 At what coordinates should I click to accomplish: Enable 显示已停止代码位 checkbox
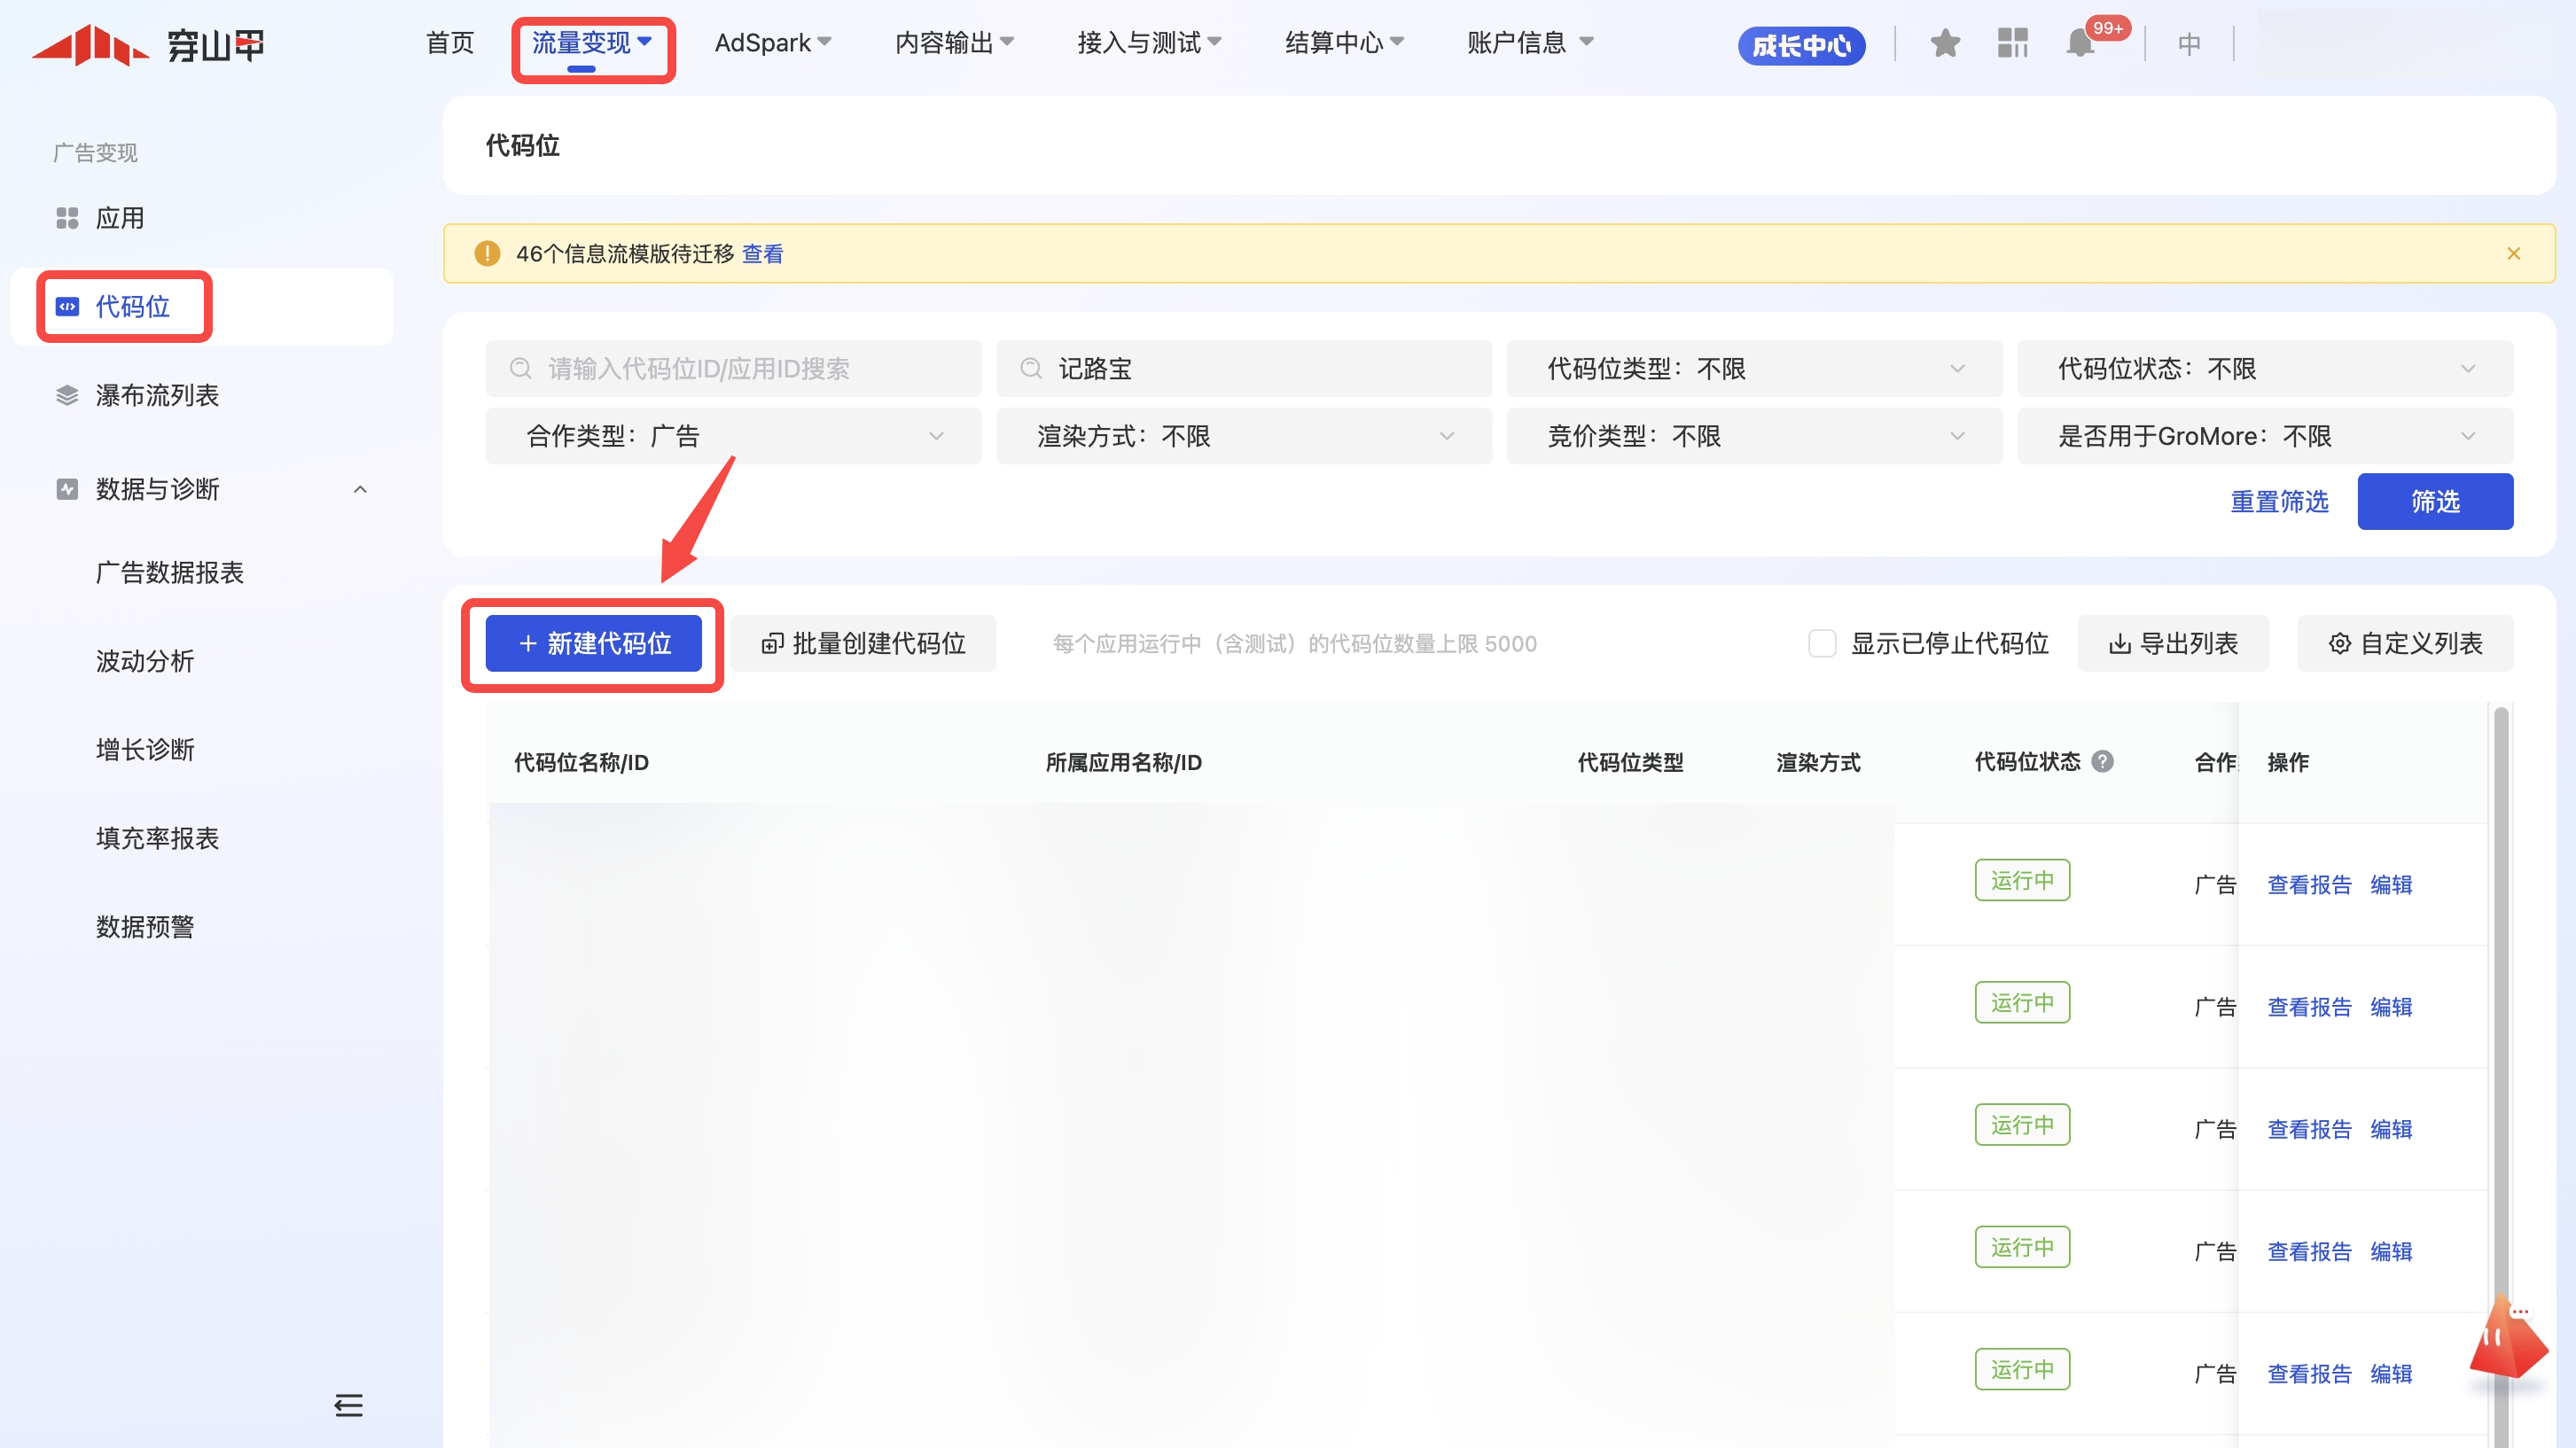click(x=1822, y=643)
